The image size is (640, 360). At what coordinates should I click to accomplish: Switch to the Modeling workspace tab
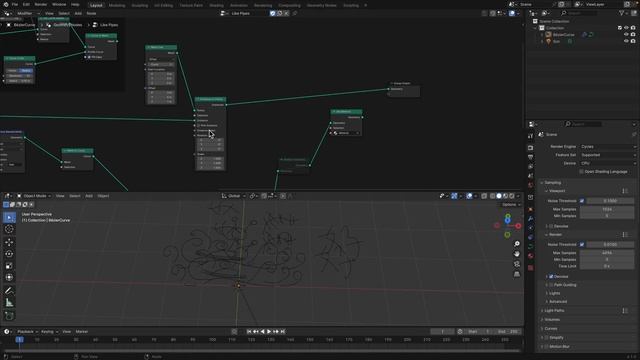pyautogui.click(x=117, y=5)
